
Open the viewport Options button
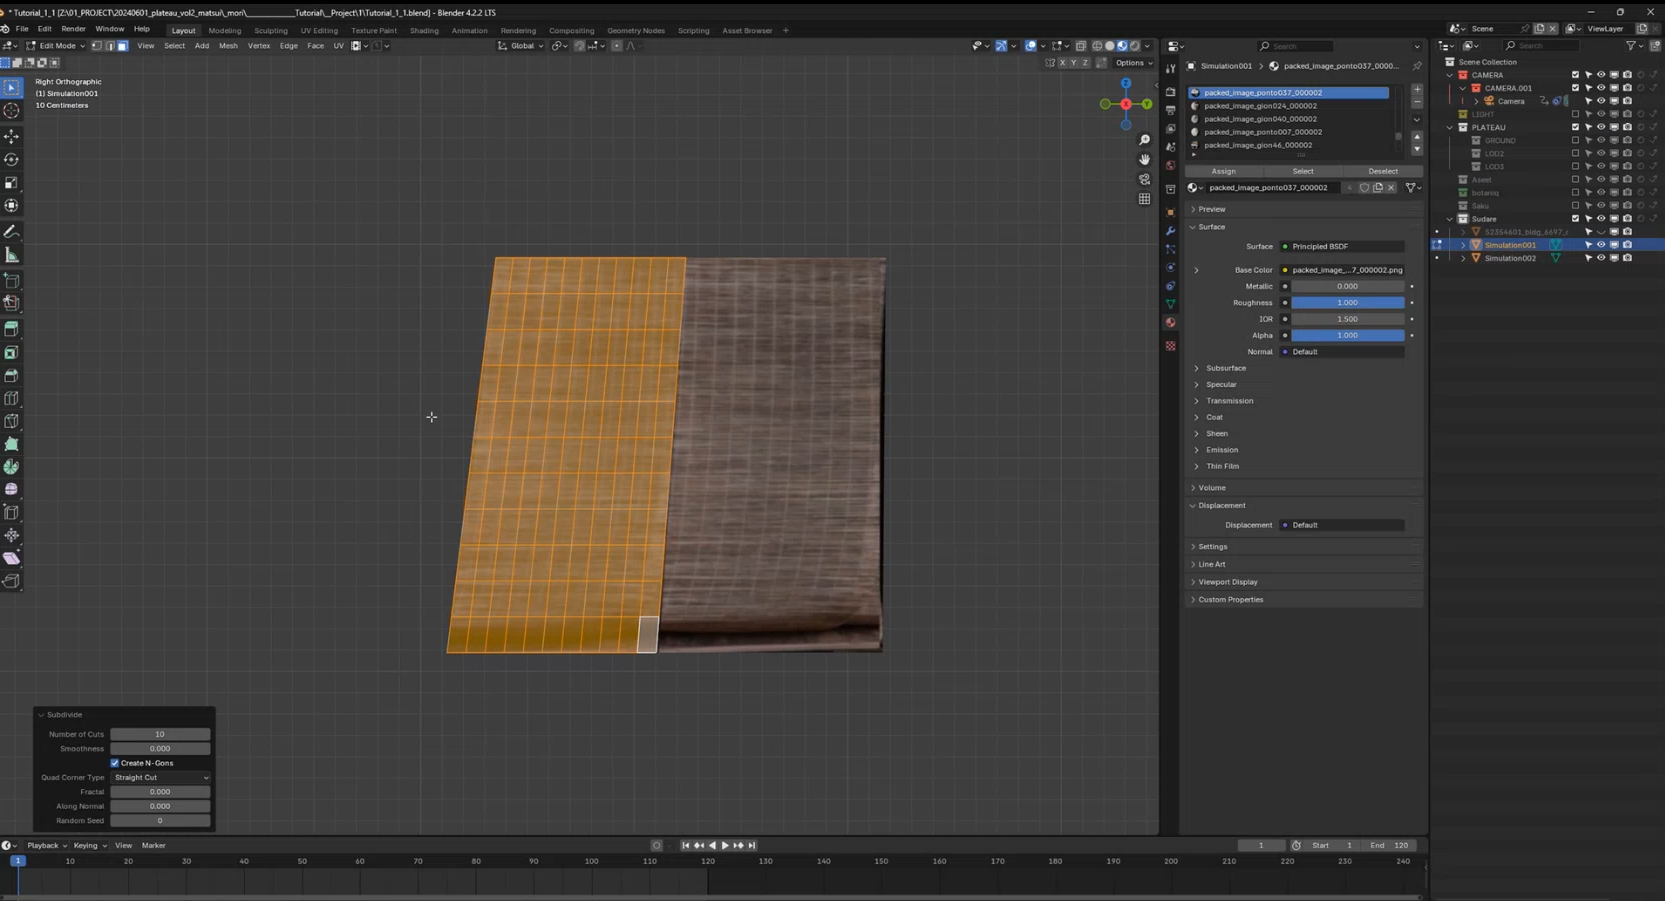[1134, 62]
